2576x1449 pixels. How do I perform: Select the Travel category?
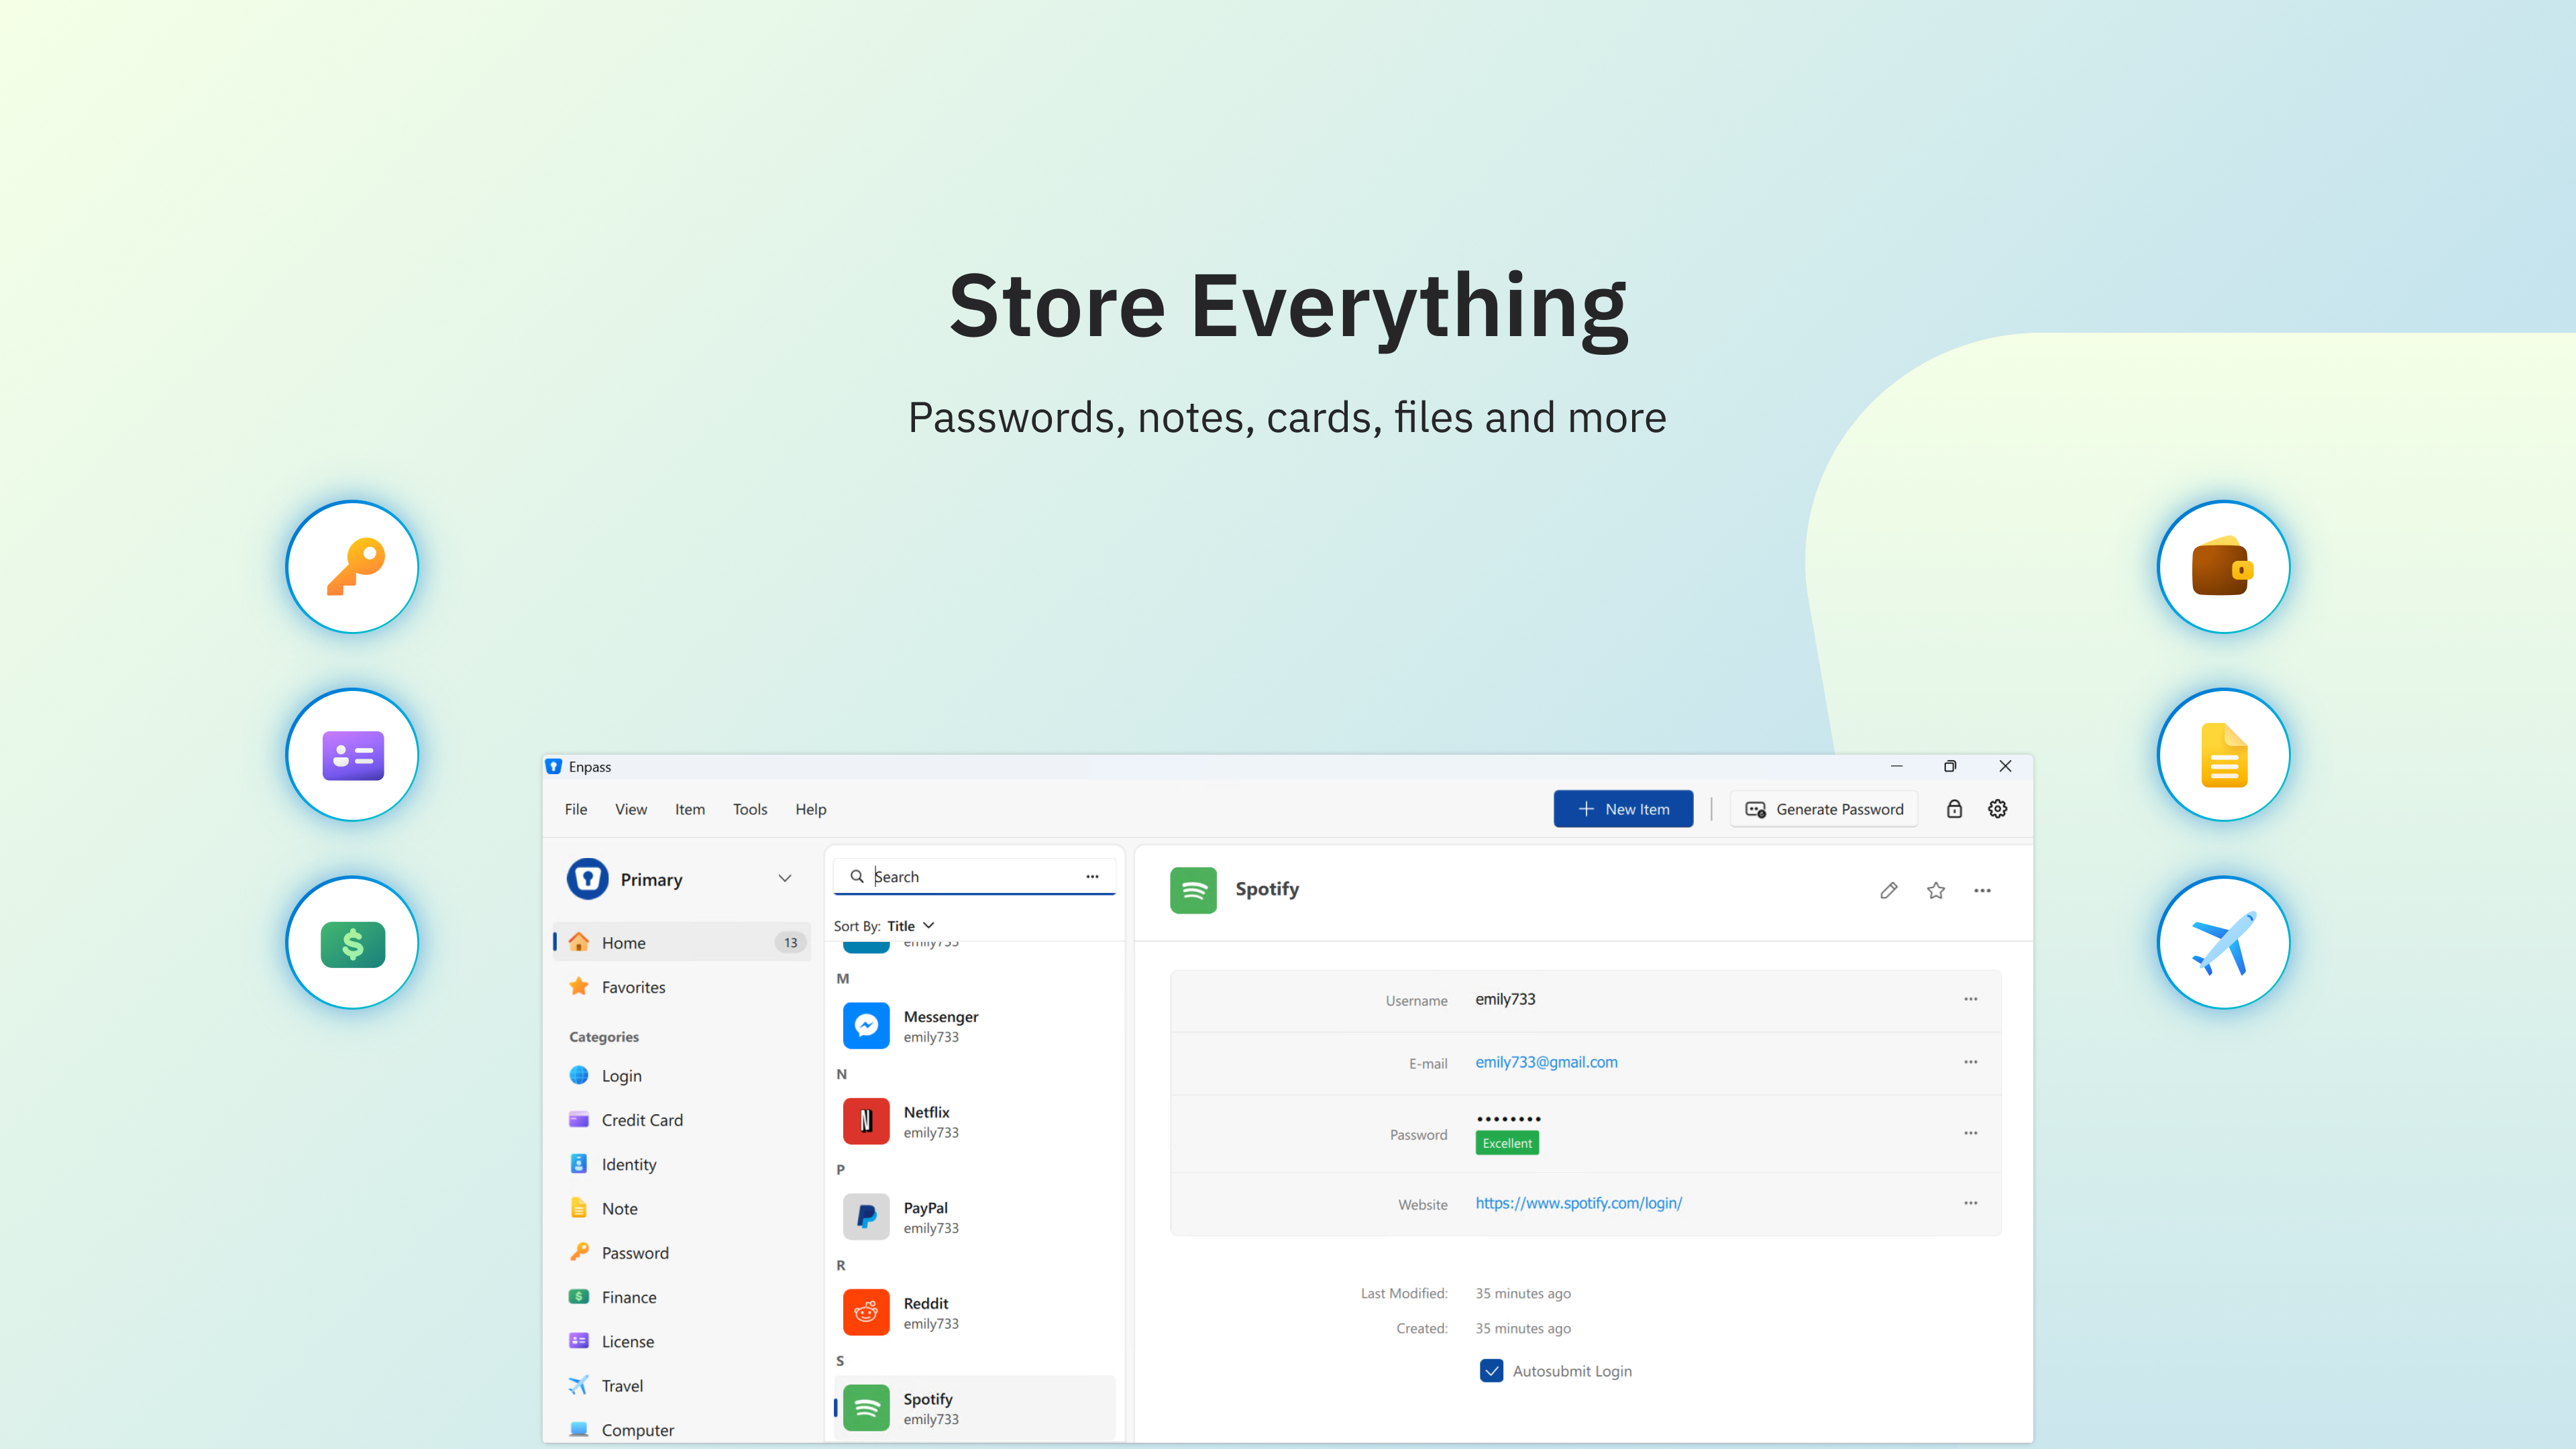click(682, 1385)
